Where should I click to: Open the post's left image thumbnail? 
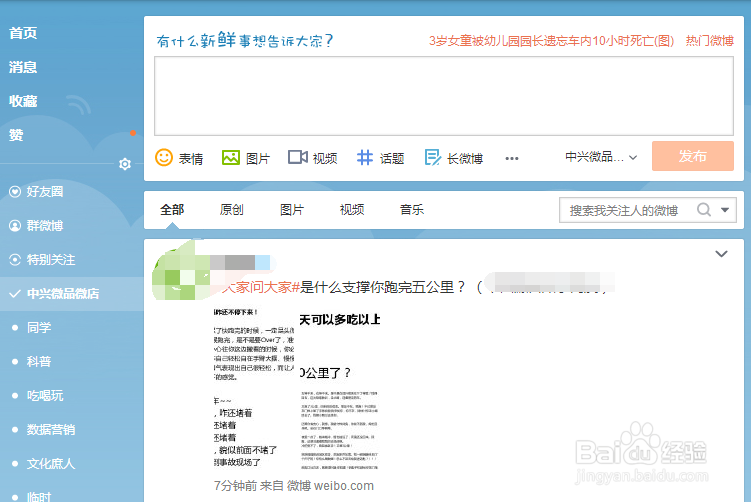(x=254, y=388)
